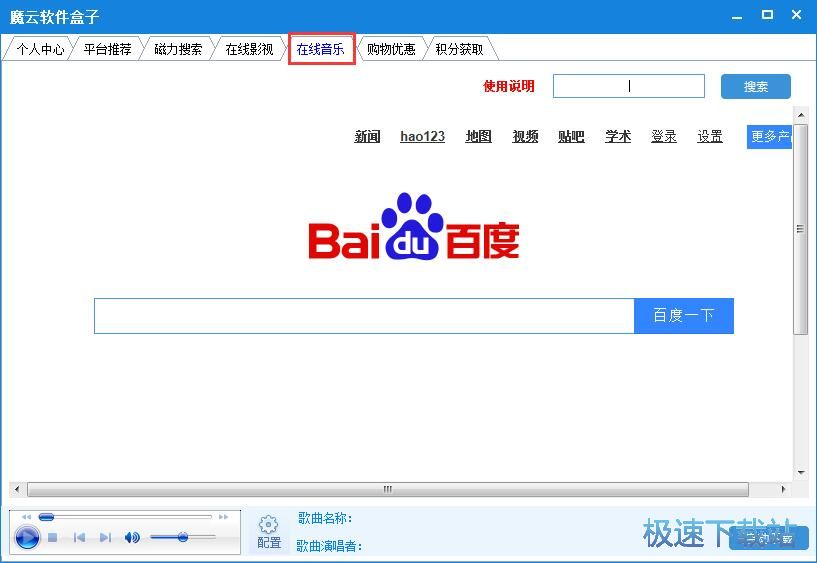Click the player seek bar handle
Screen dimensions: 817x563
[x=46, y=517]
